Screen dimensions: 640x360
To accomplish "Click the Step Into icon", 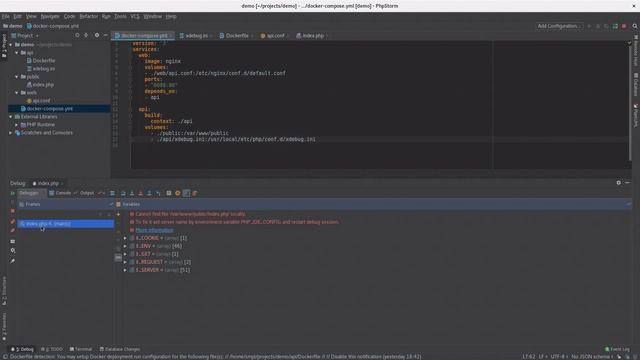I will [x=132, y=193].
